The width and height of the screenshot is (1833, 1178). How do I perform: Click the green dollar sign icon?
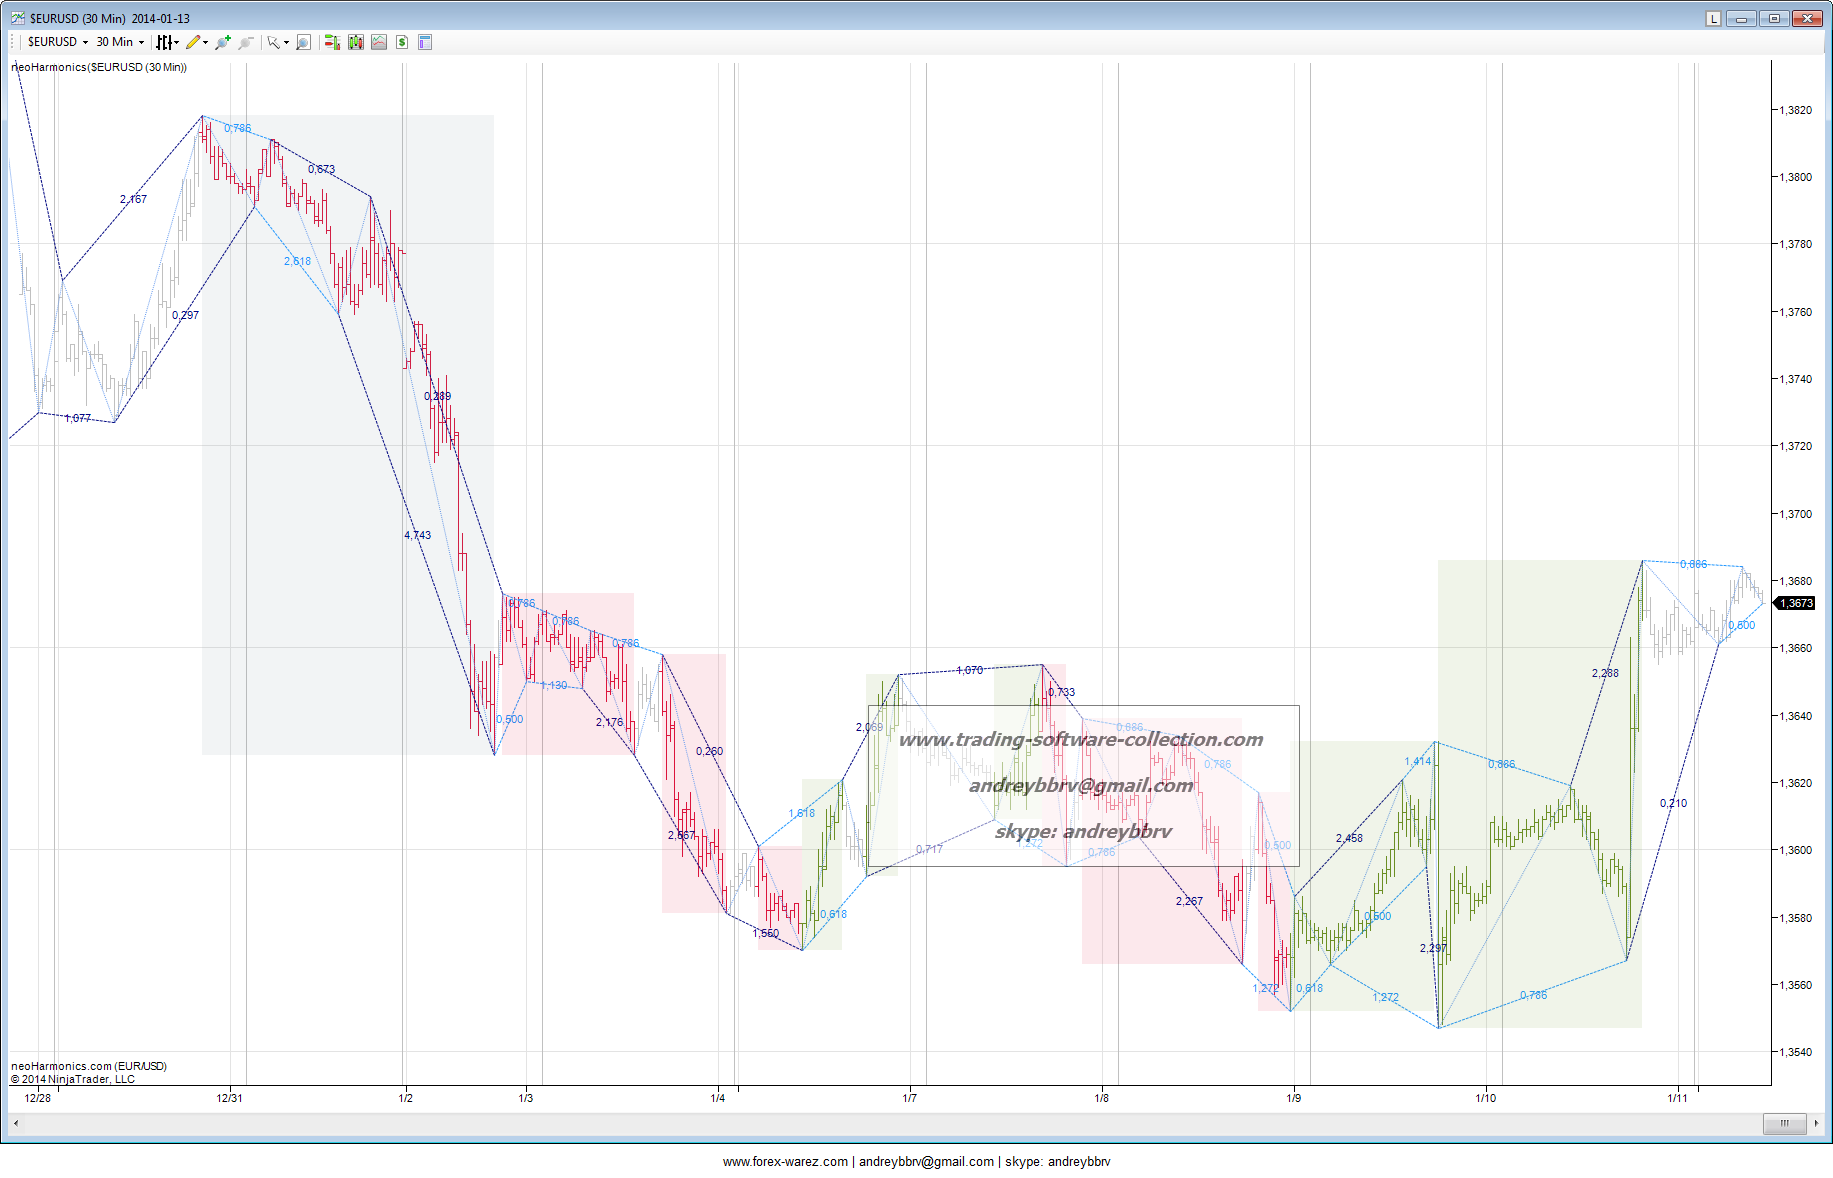click(x=402, y=42)
